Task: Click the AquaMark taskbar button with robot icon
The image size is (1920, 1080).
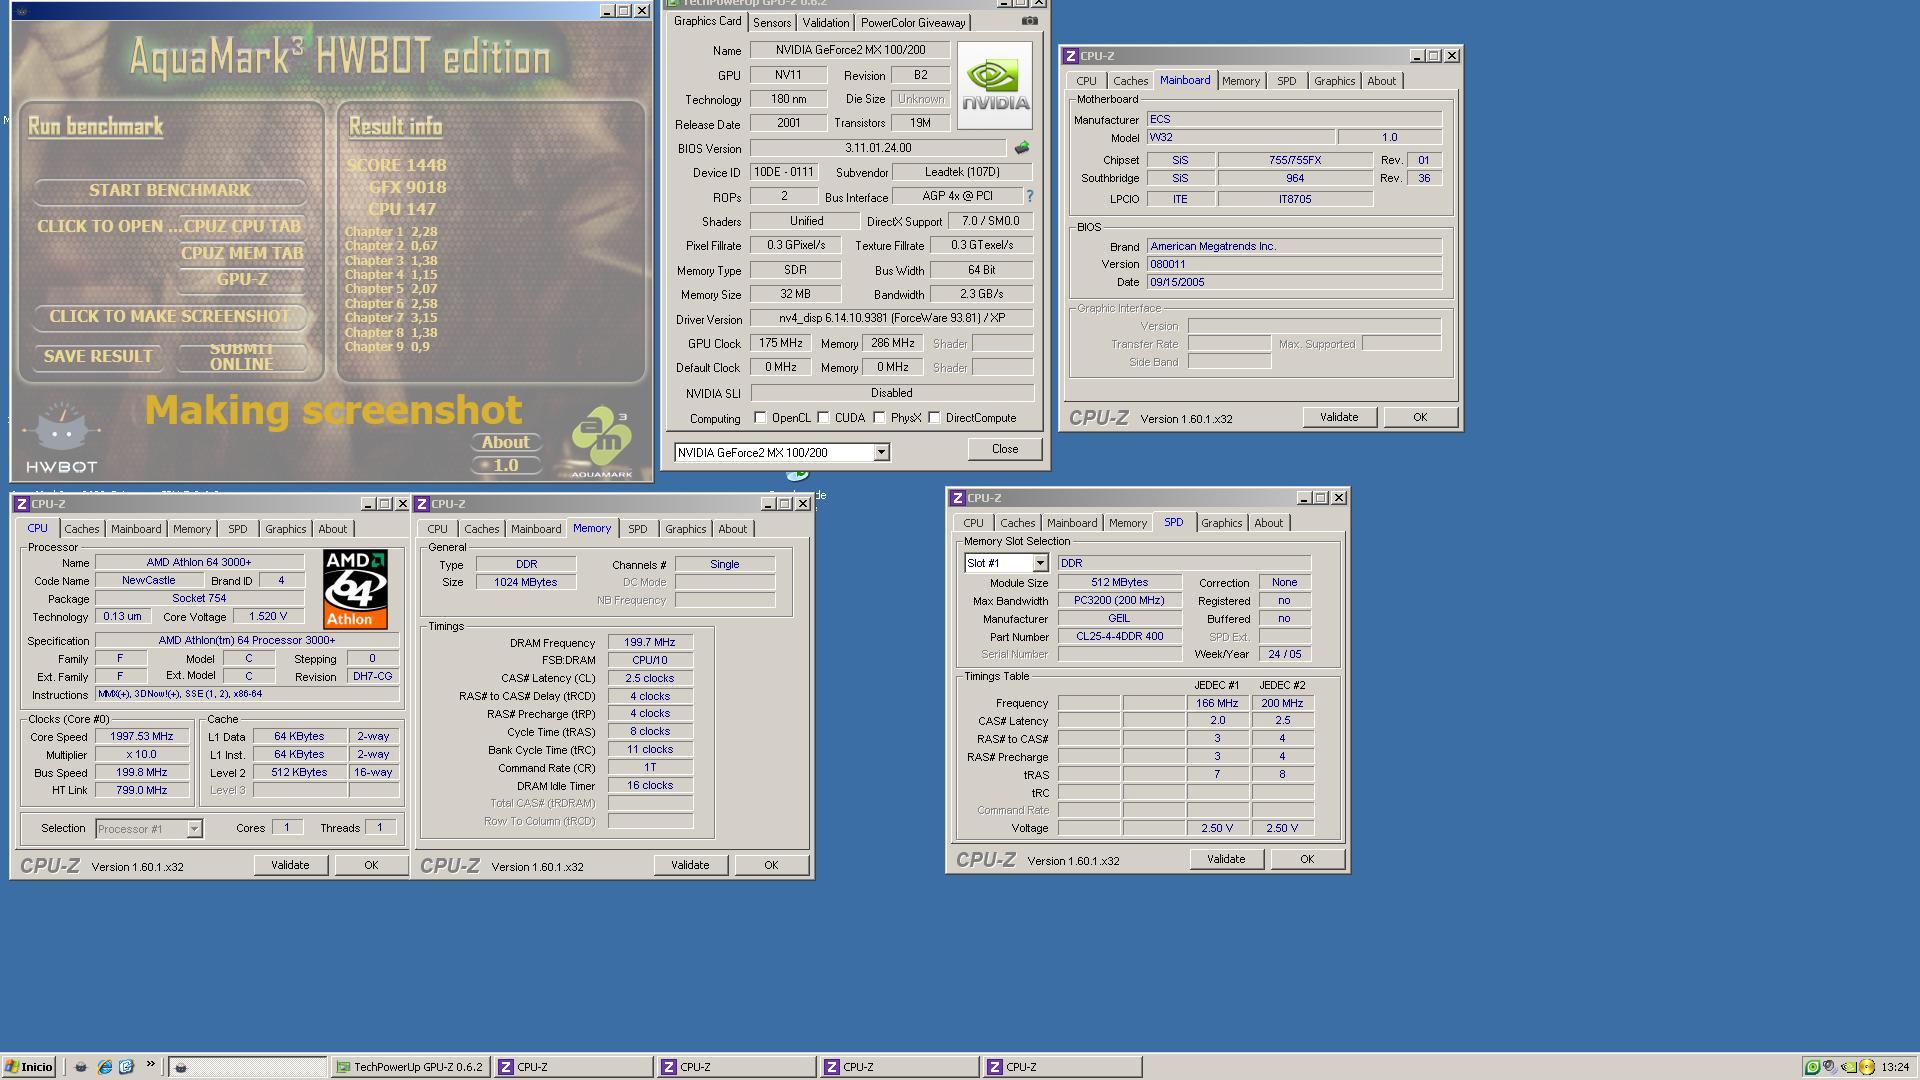Action: [247, 1067]
